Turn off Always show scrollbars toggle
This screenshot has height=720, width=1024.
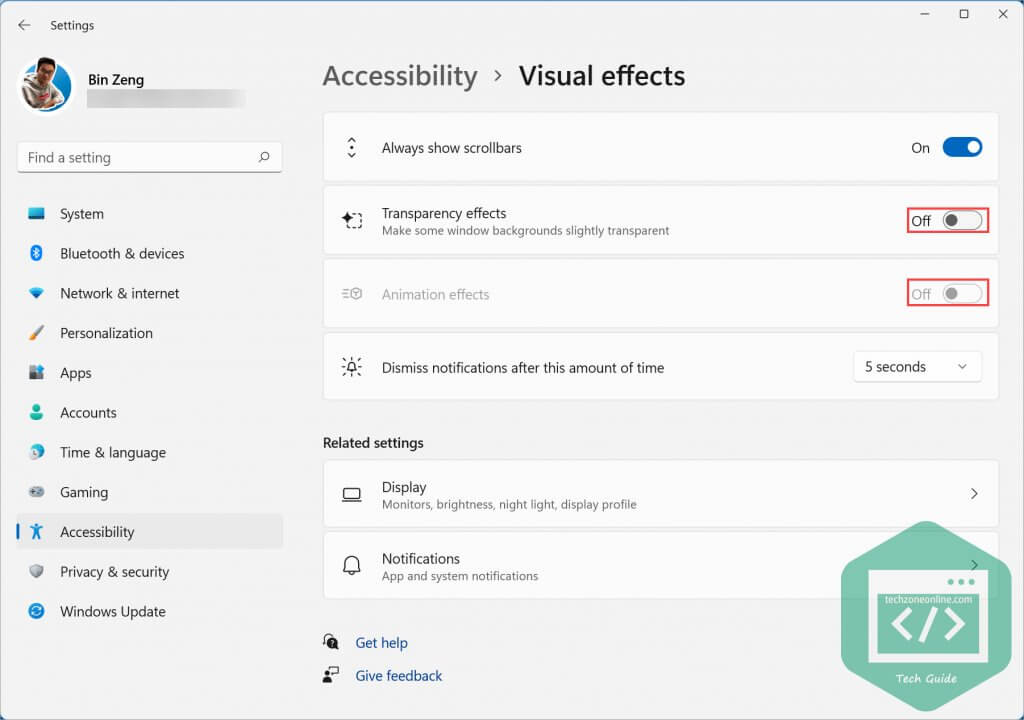pos(962,148)
